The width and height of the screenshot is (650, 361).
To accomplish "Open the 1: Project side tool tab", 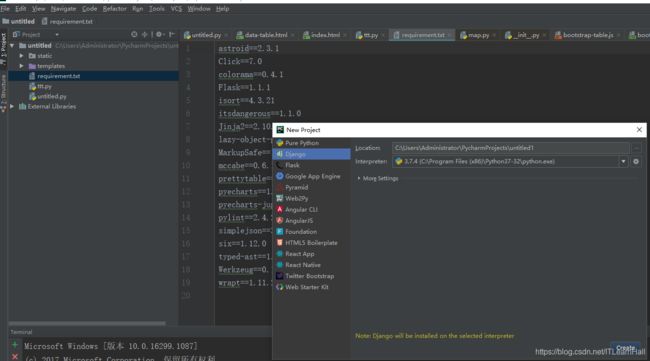I will [x=3, y=49].
